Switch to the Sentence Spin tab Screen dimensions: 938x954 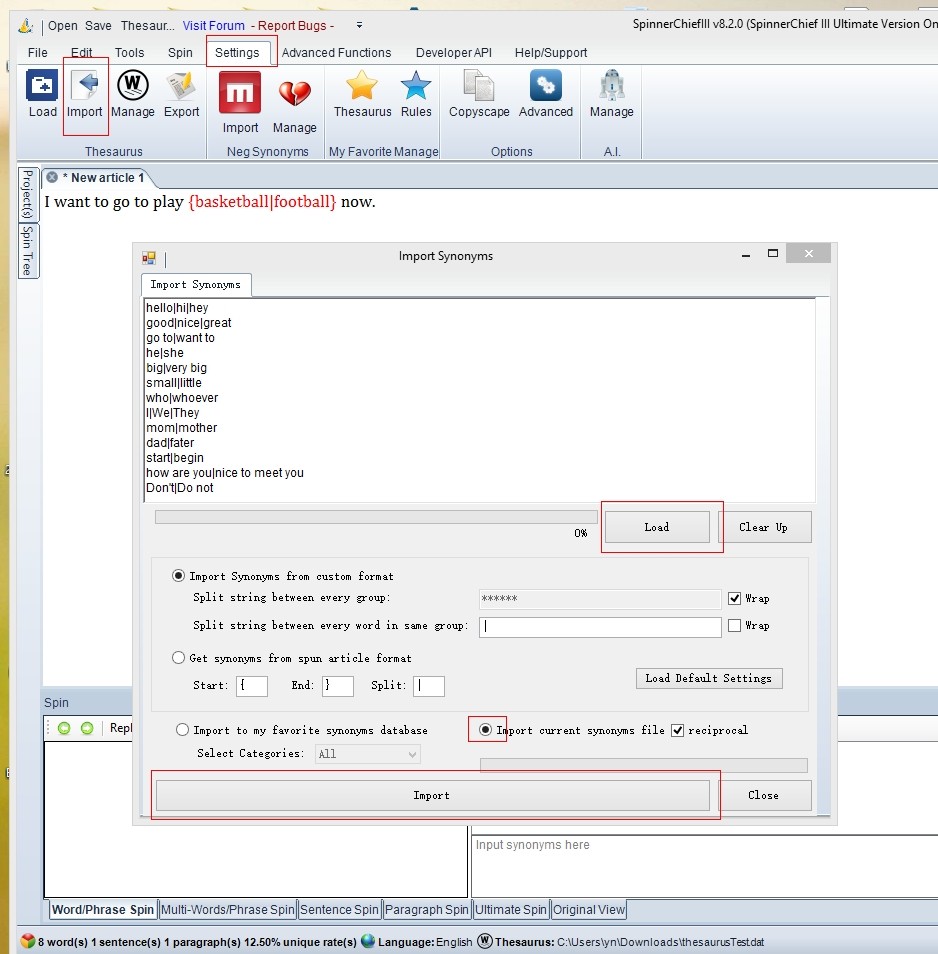coord(339,910)
